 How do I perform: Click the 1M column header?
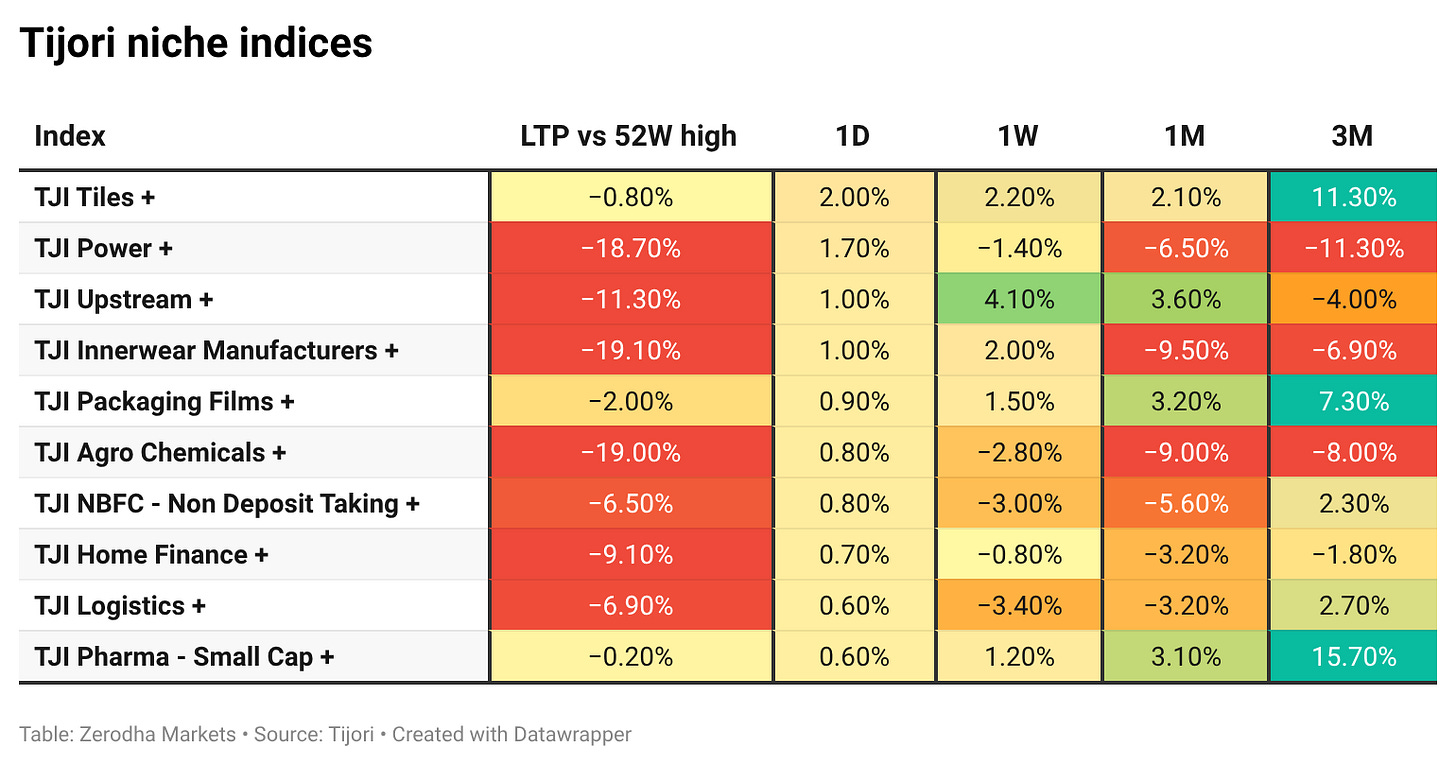pos(1185,136)
